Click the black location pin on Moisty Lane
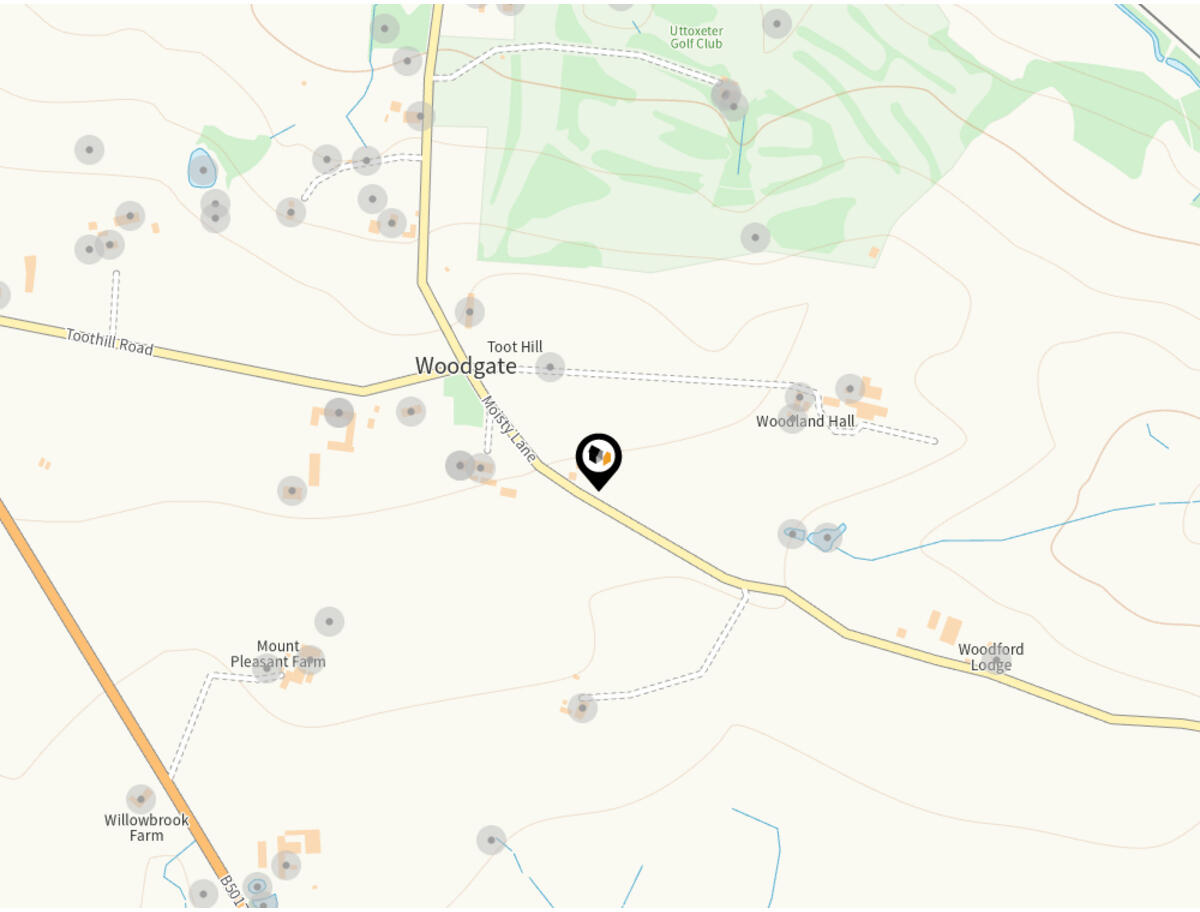The height and width of the screenshot is (912, 1200). [x=598, y=461]
